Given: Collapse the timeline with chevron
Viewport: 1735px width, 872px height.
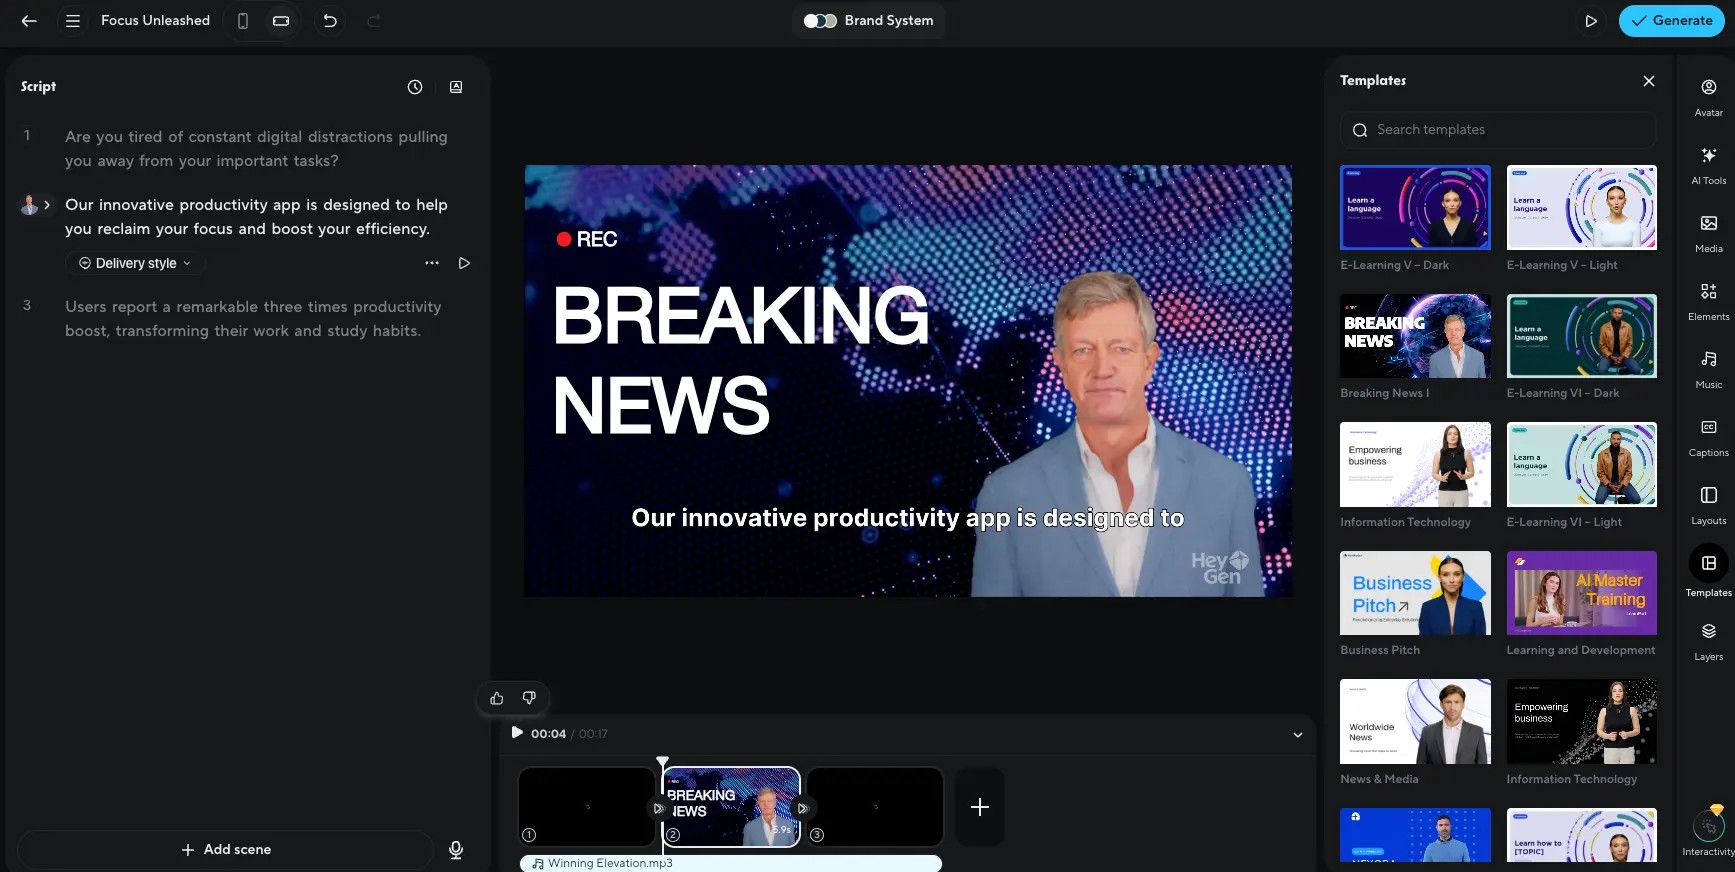Looking at the screenshot, I should [x=1297, y=735].
